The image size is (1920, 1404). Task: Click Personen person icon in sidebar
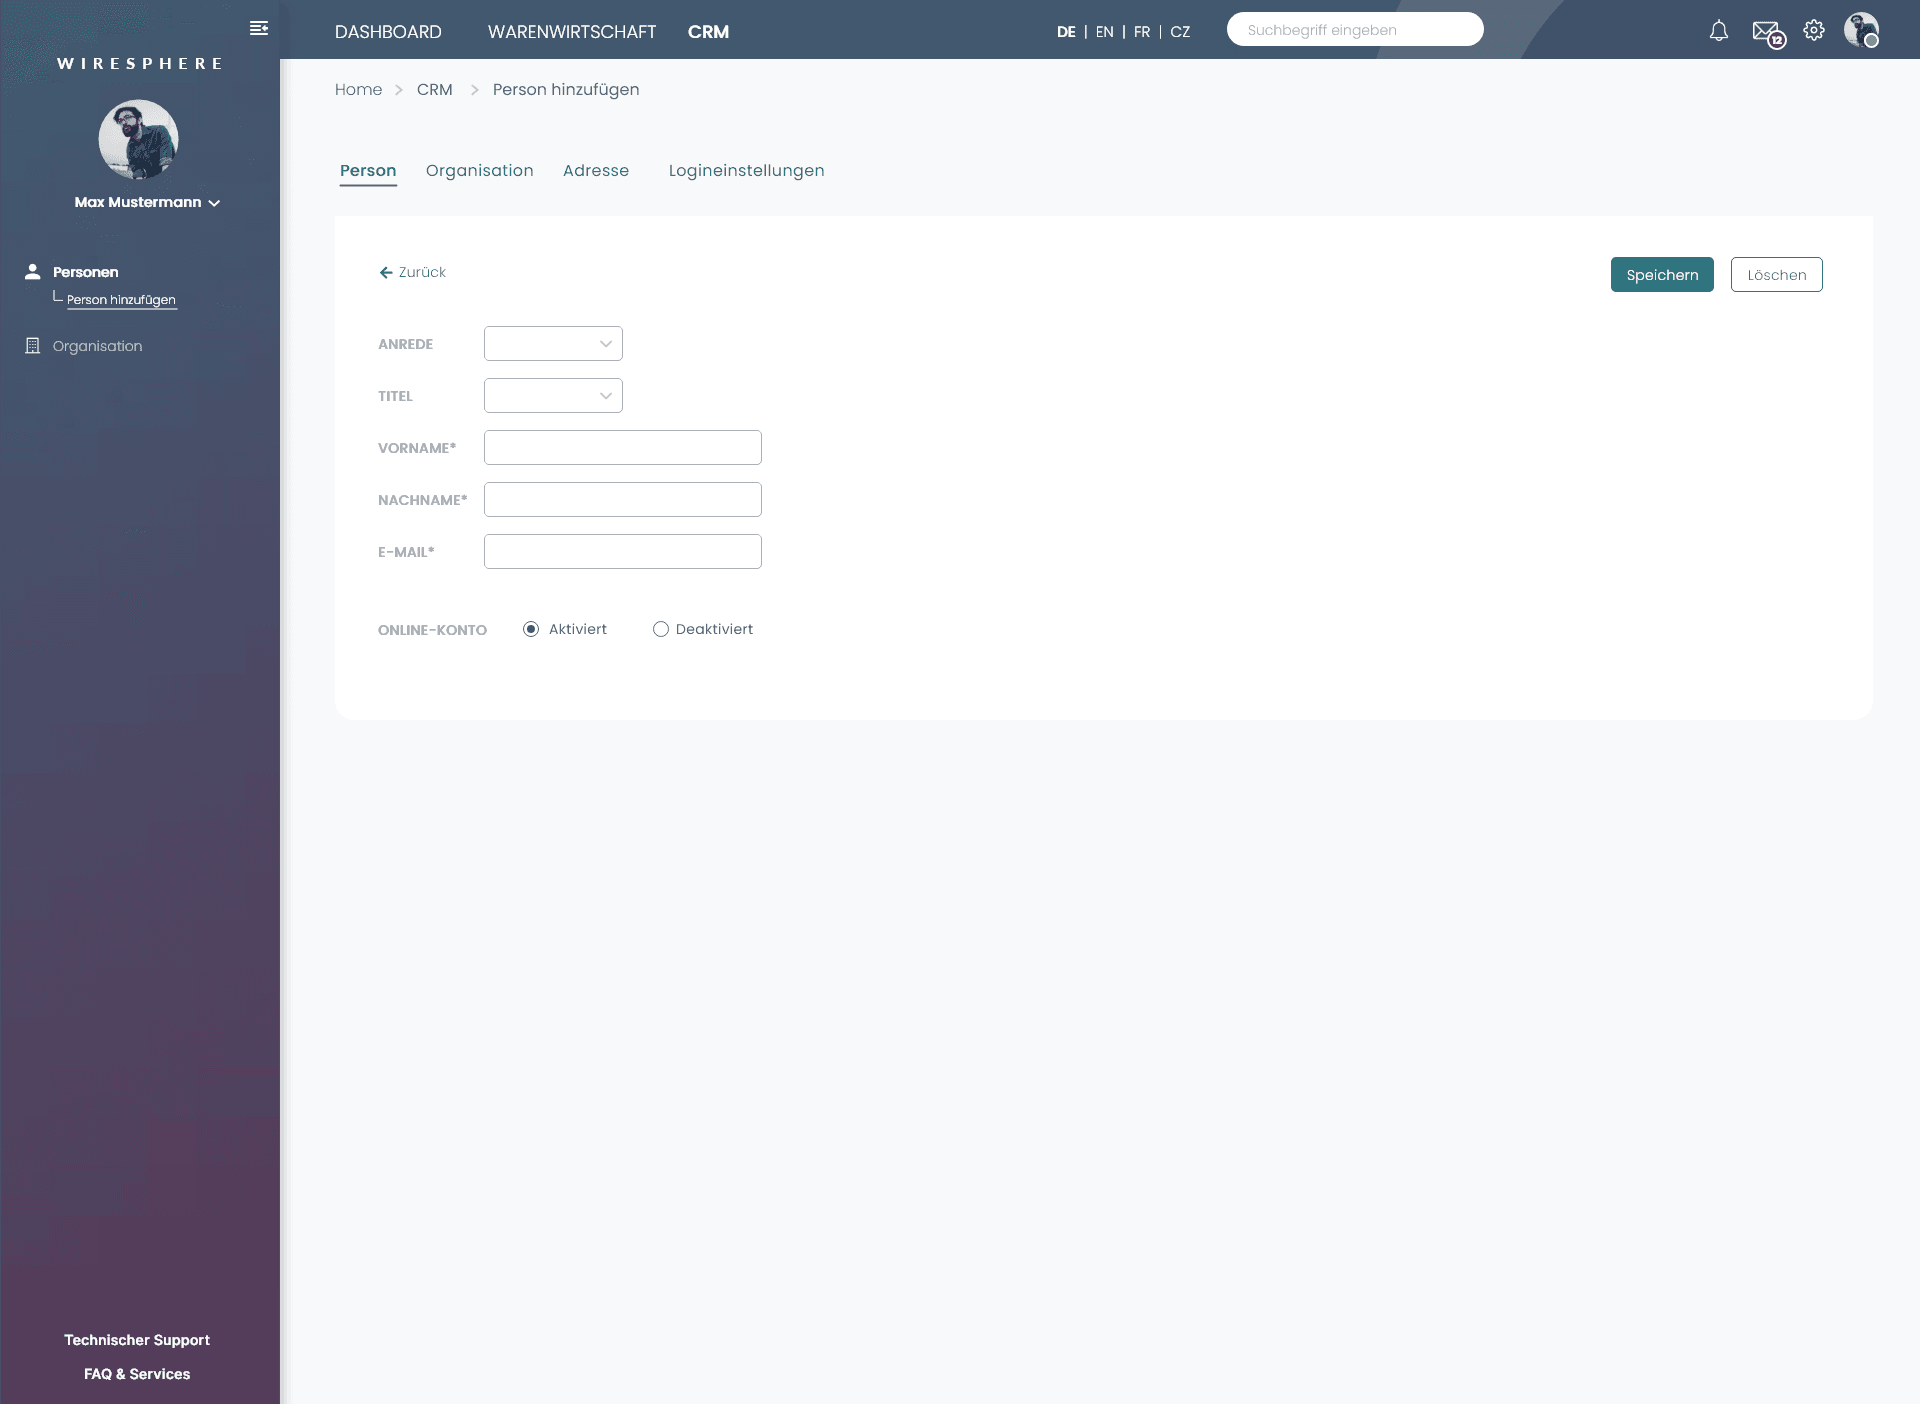tap(33, 272)
